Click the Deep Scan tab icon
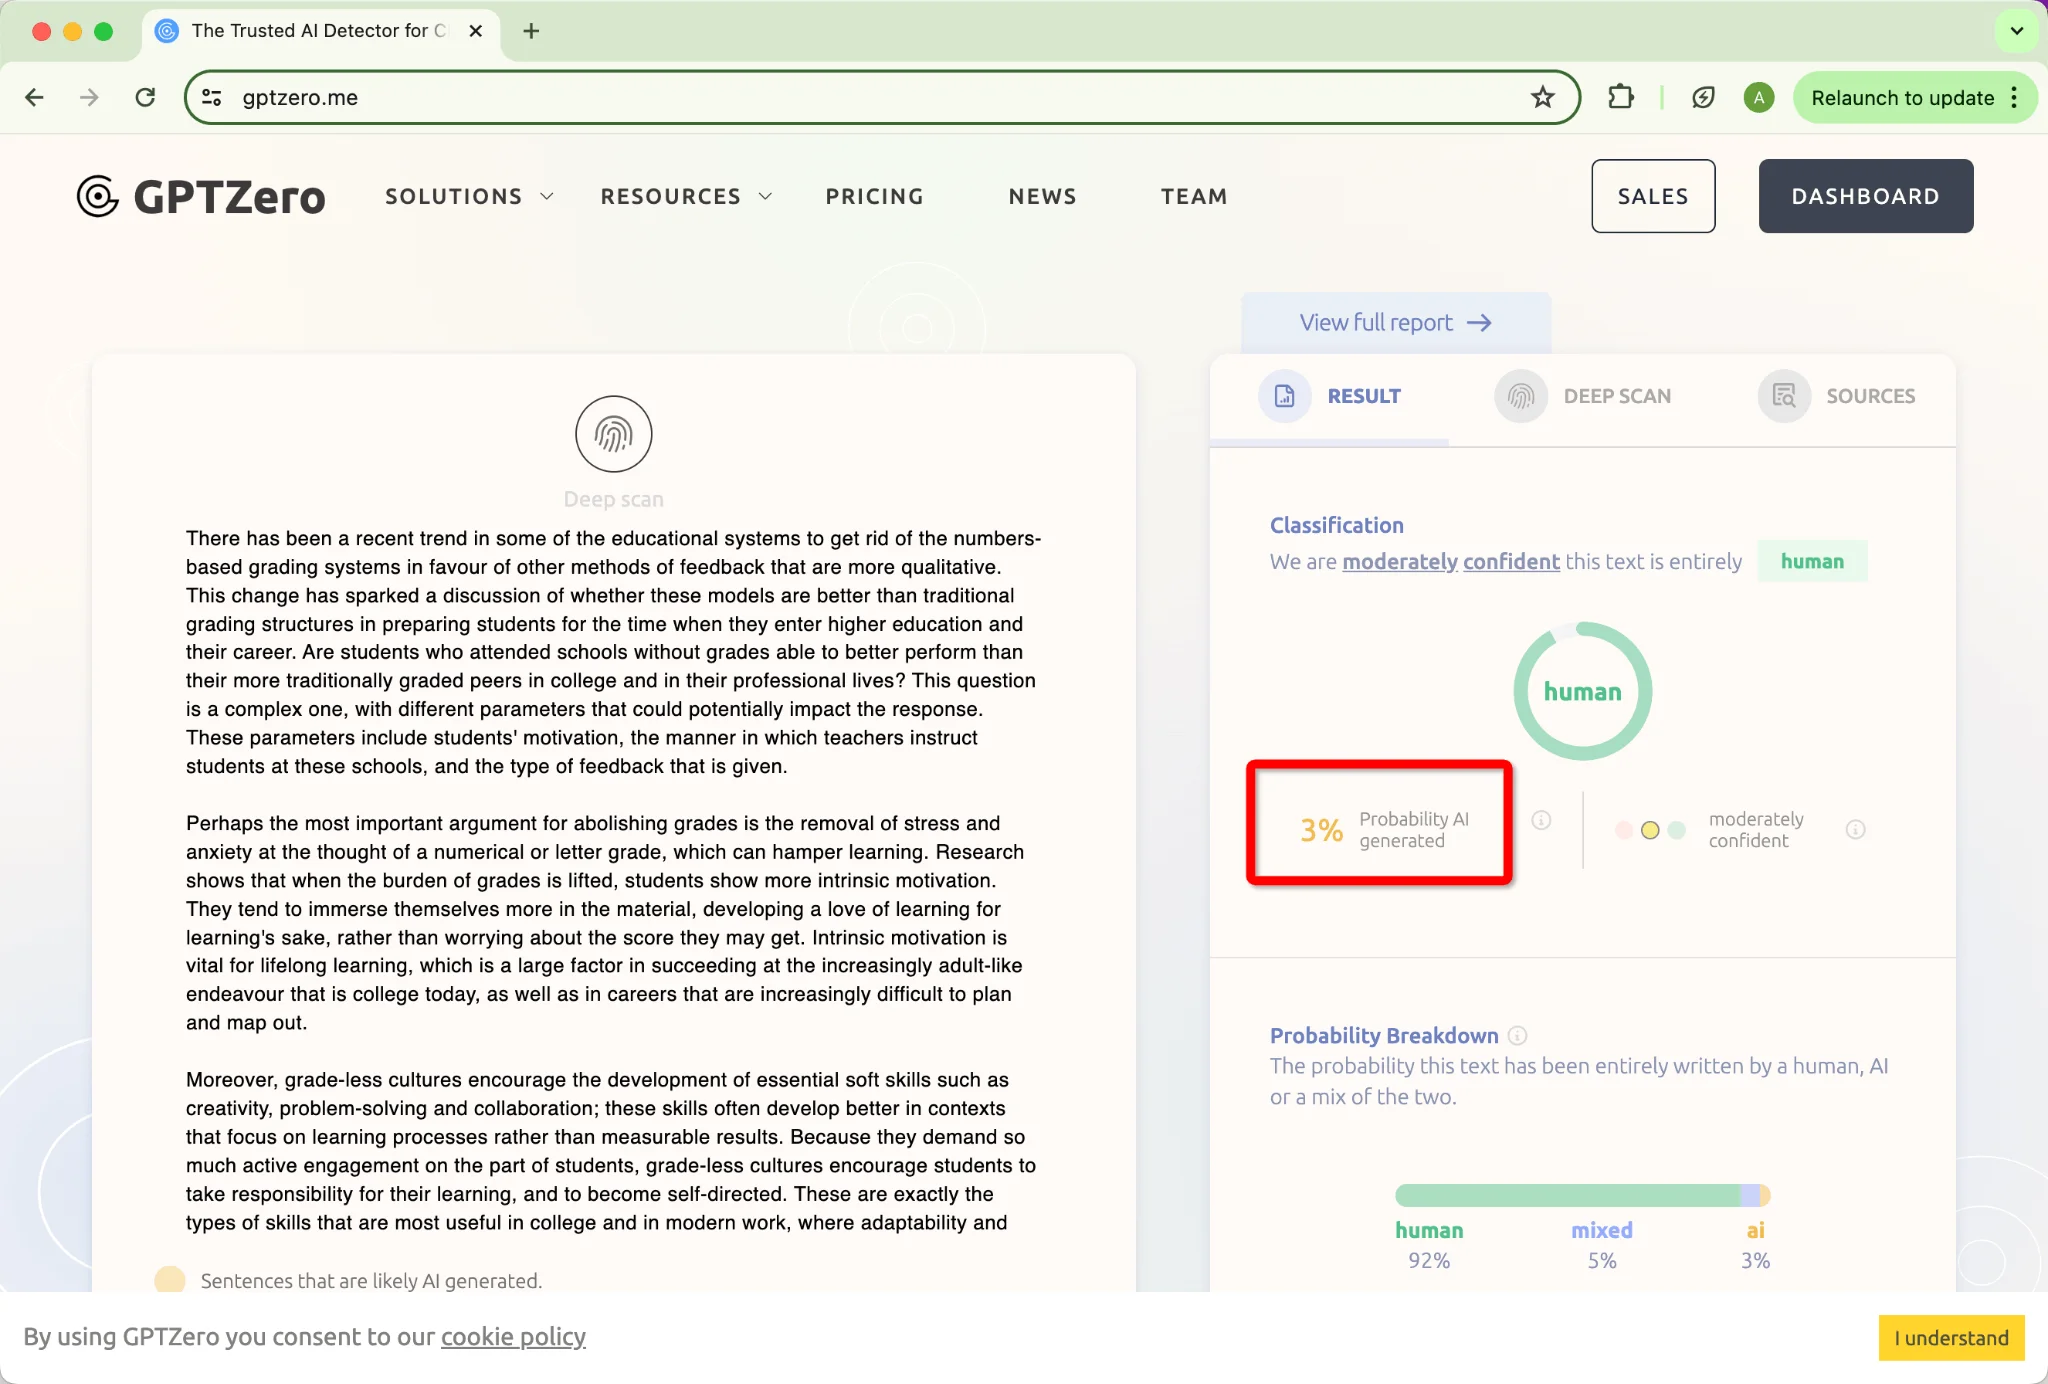Viewport: 2048px width, 1384px height. coord(1520,395)
